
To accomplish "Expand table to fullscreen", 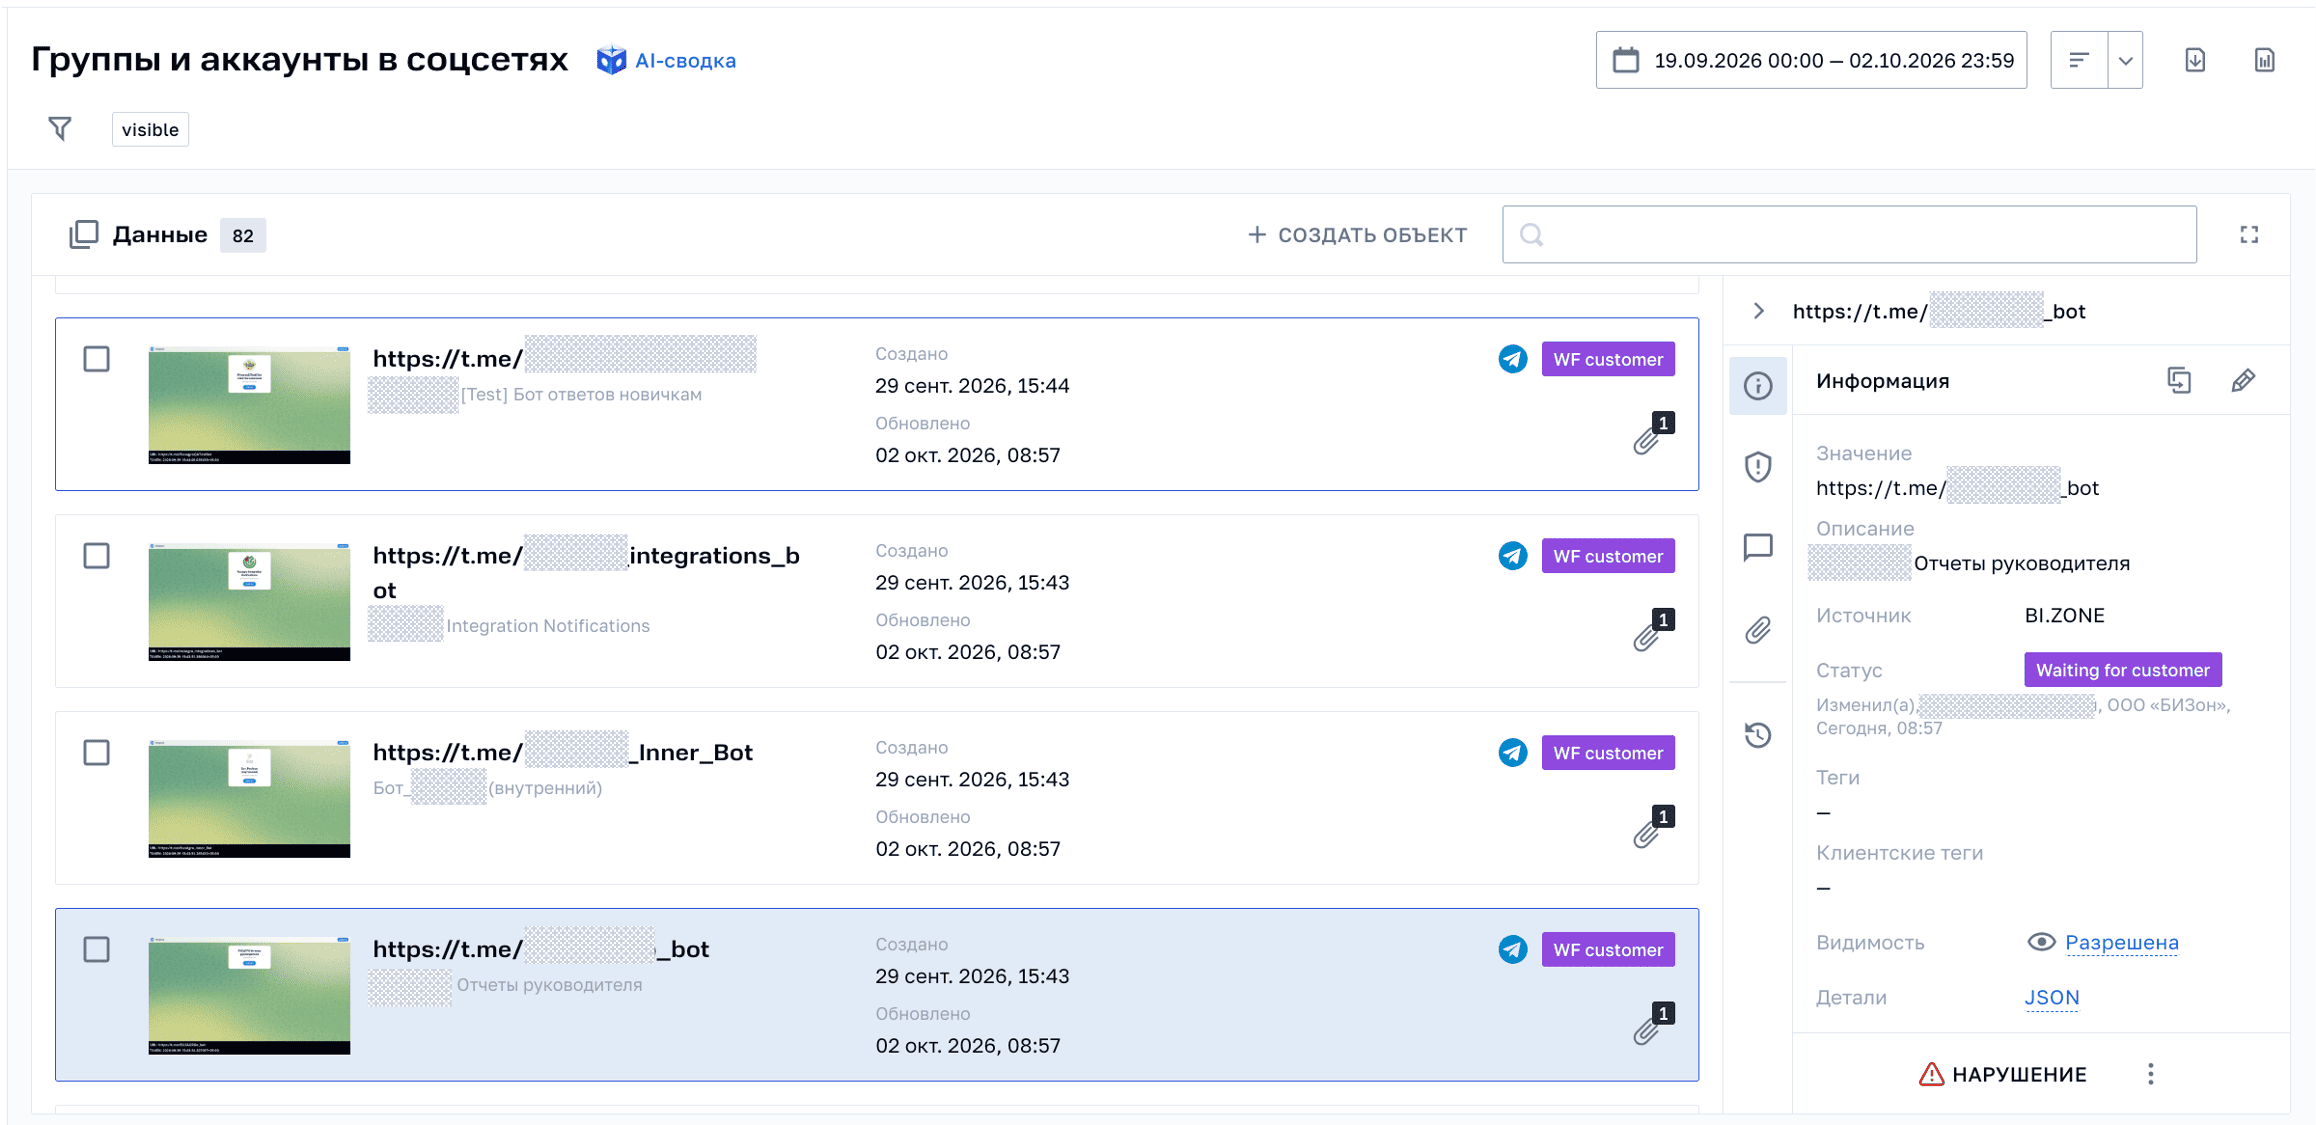I will (2249, 234).
